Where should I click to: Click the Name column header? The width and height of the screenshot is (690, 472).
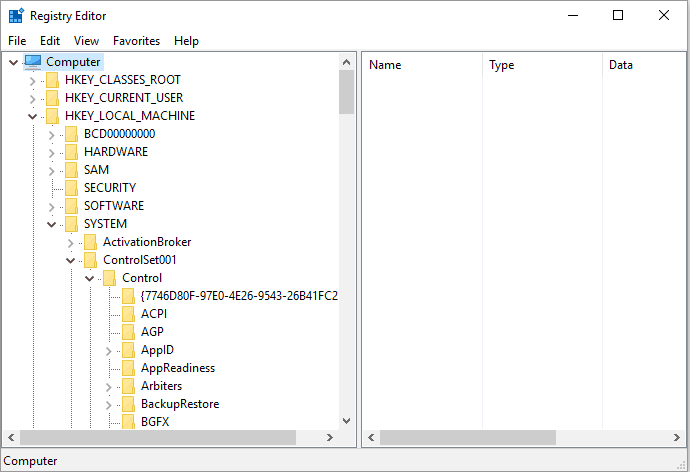point(422,65)
